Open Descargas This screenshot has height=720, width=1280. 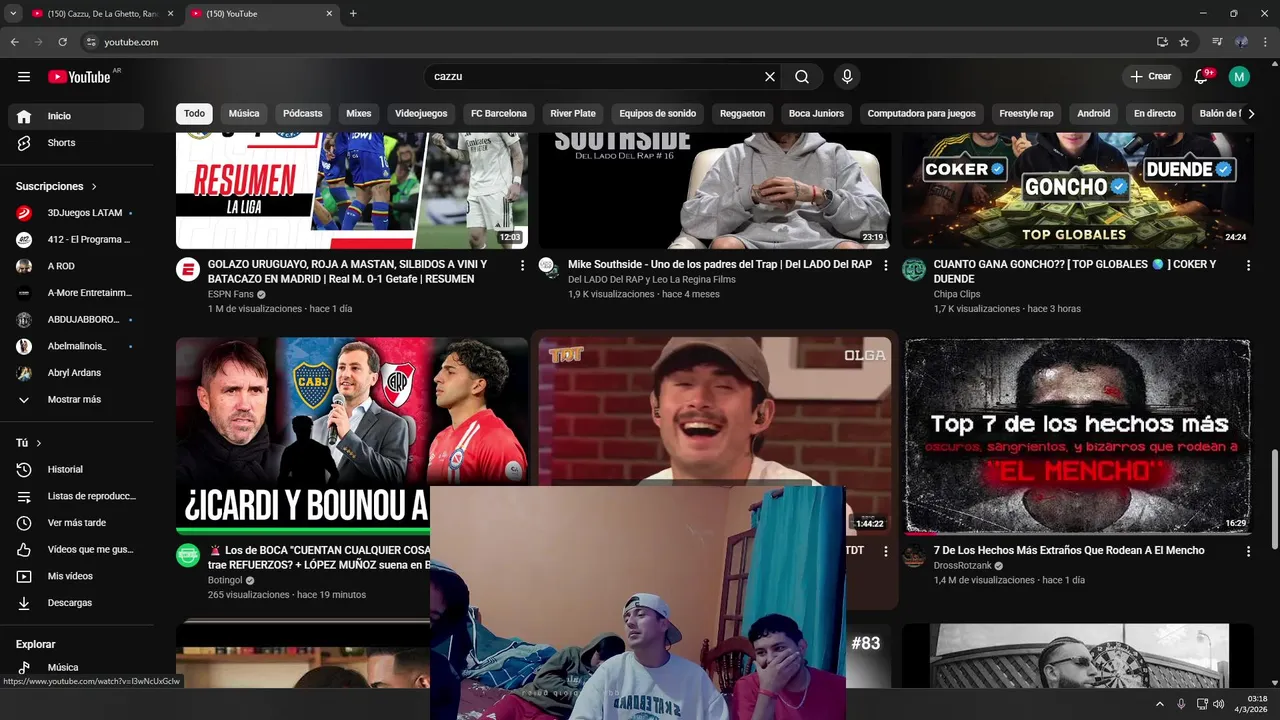tap(76, 603)
